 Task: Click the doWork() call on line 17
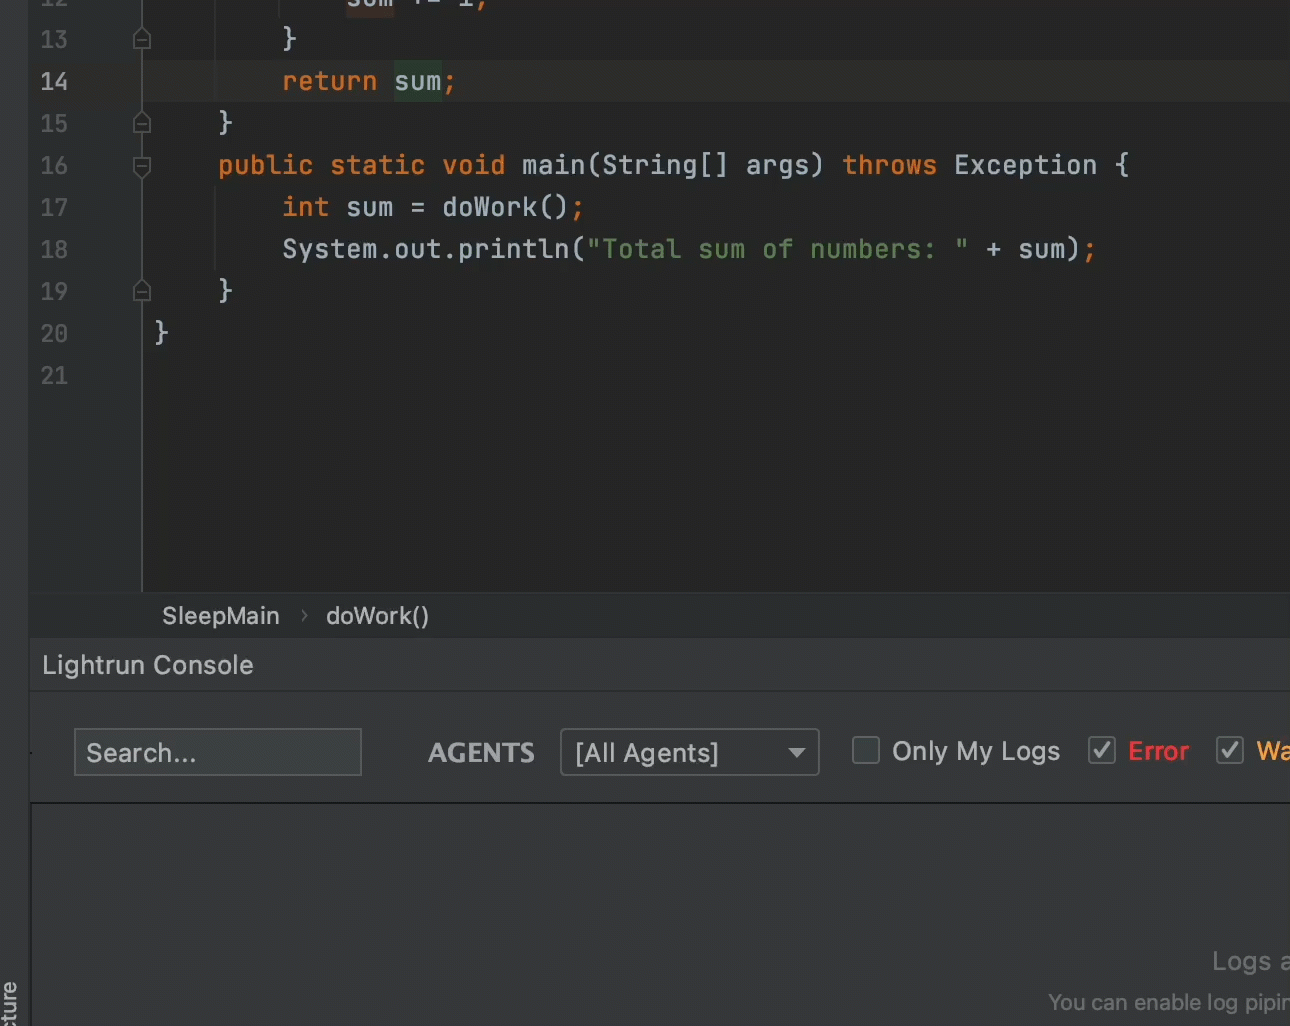click(x=490, y=208)
